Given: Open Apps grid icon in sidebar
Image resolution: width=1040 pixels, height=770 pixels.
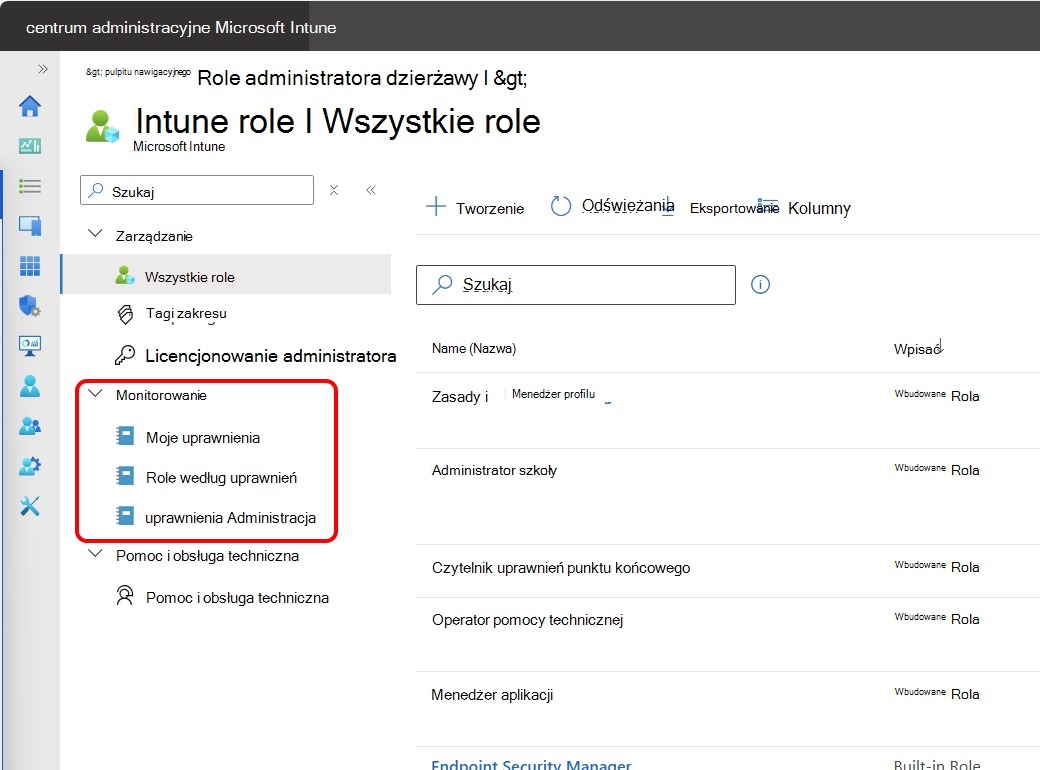Looking at the screenshot, I should [x=30, y=266].
